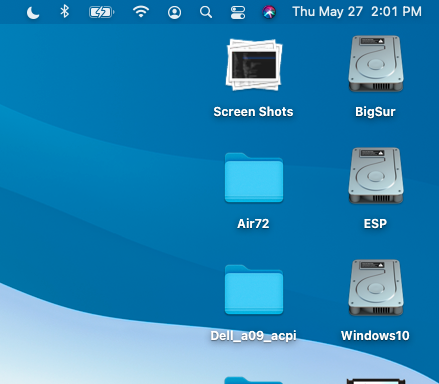
Task: Select the BigSur drive icon
Action: (x=376, y=64)
